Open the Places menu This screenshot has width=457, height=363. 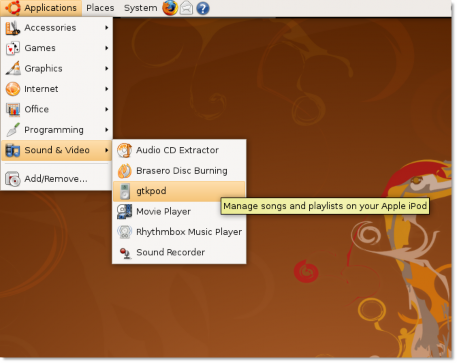(100, 8)
